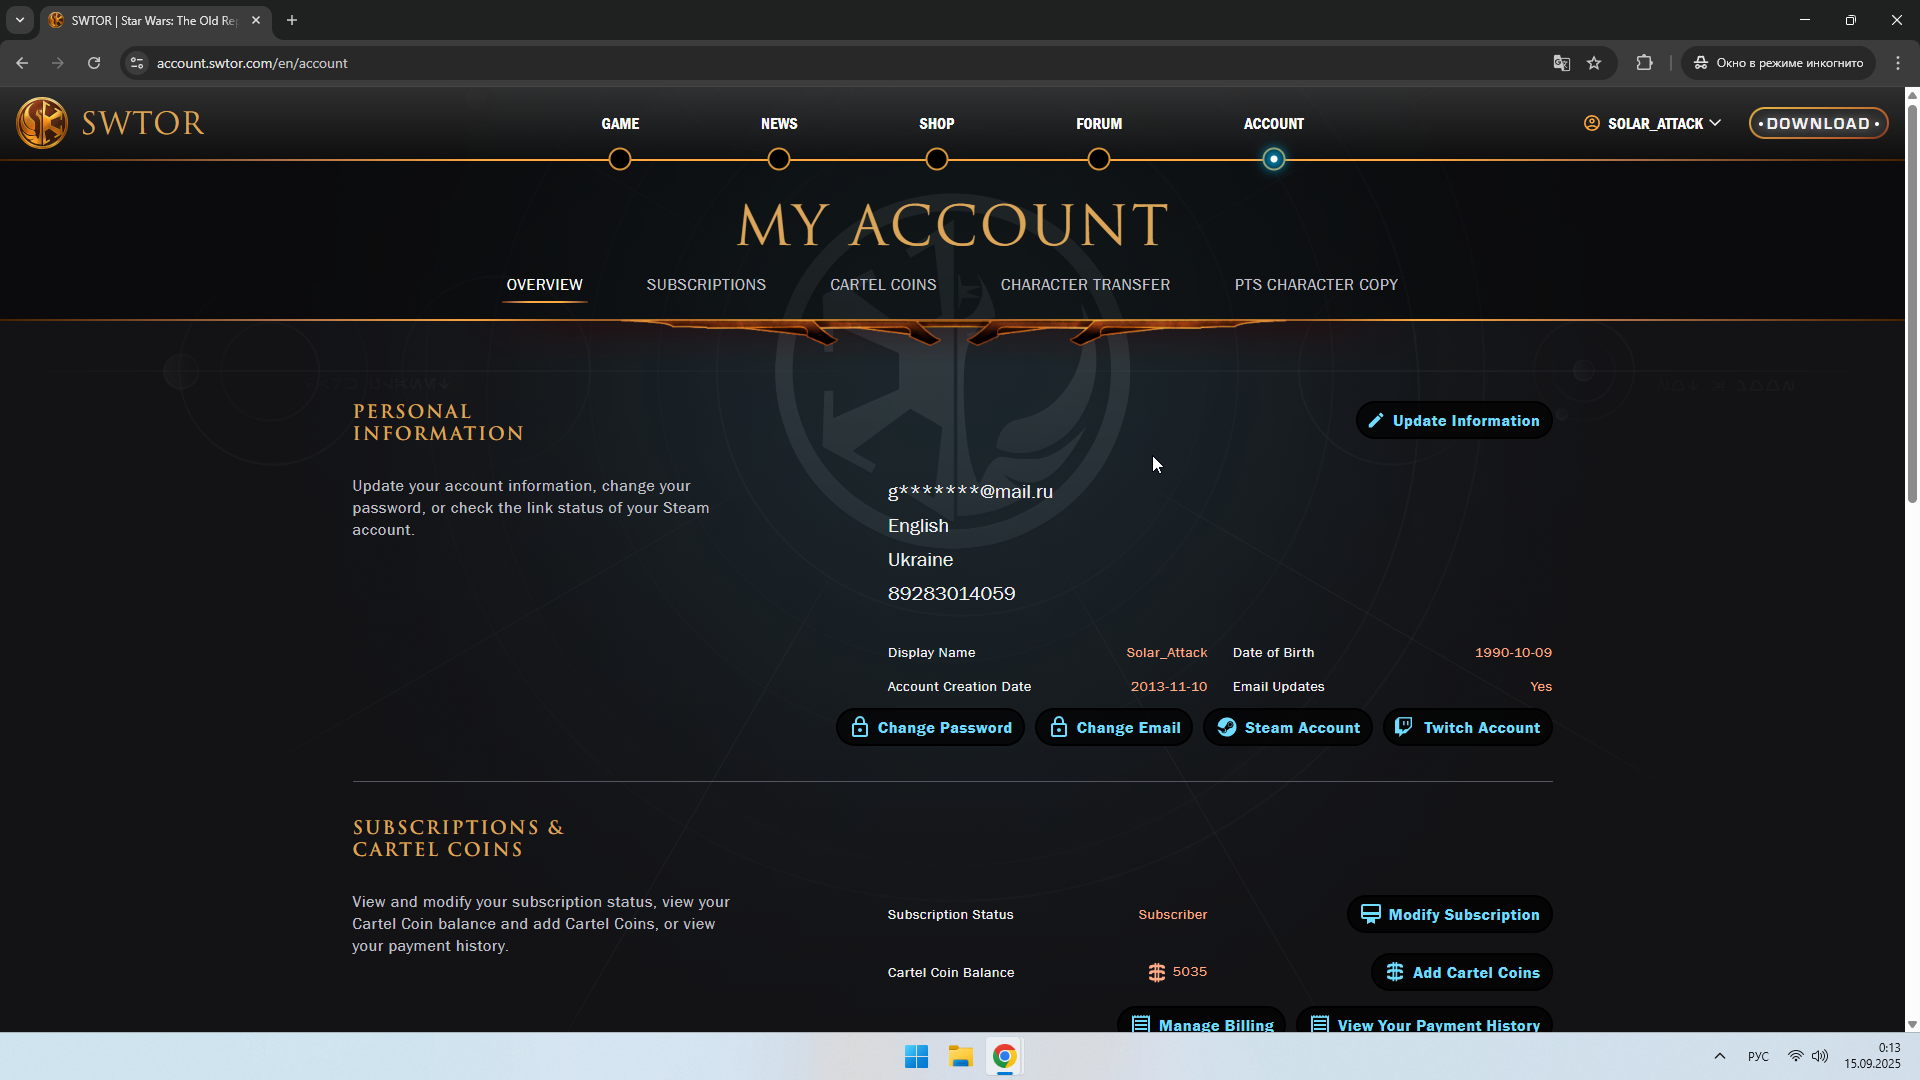
Task: Click the lock icon on Change Email
Action: pos(1059,727)
